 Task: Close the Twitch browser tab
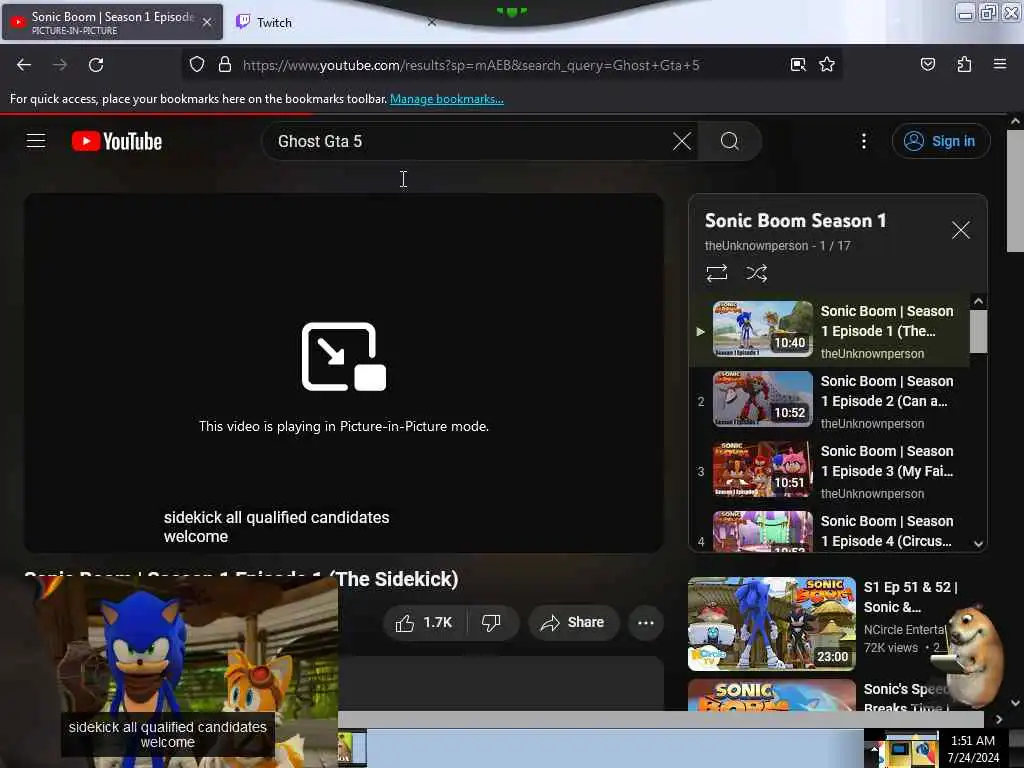432,22
